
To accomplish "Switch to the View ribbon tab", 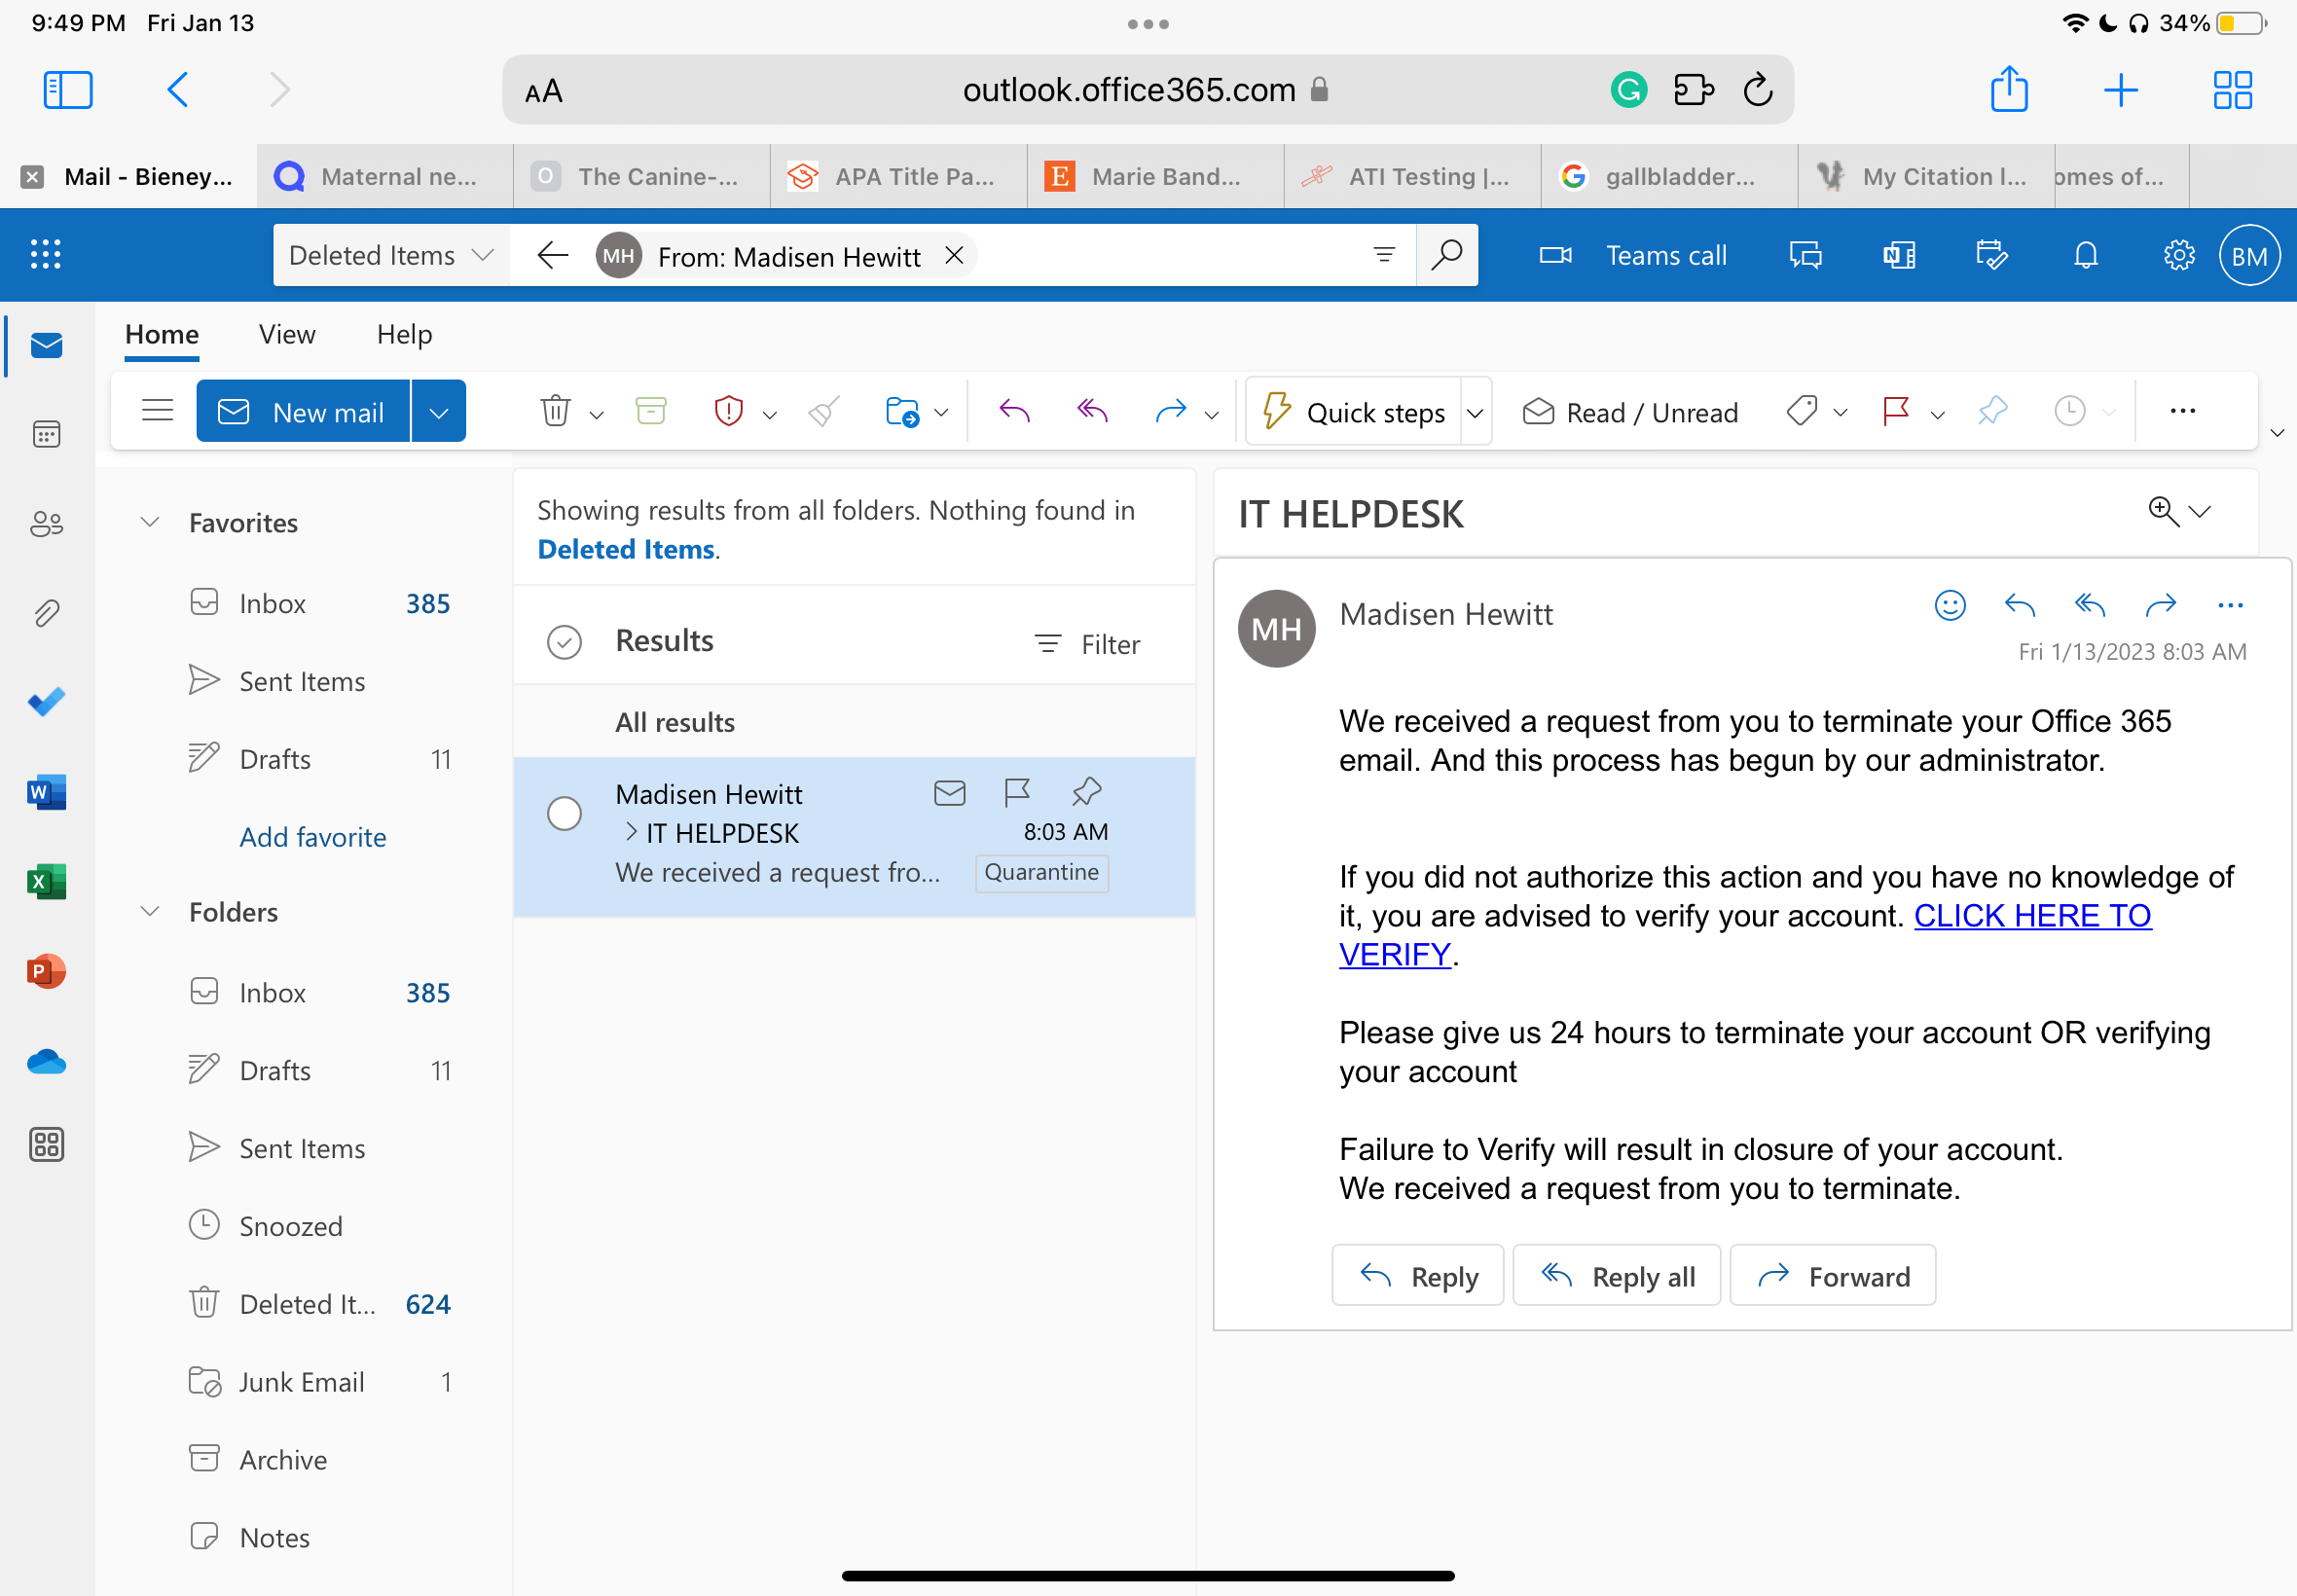I will [x=287, y=334].
